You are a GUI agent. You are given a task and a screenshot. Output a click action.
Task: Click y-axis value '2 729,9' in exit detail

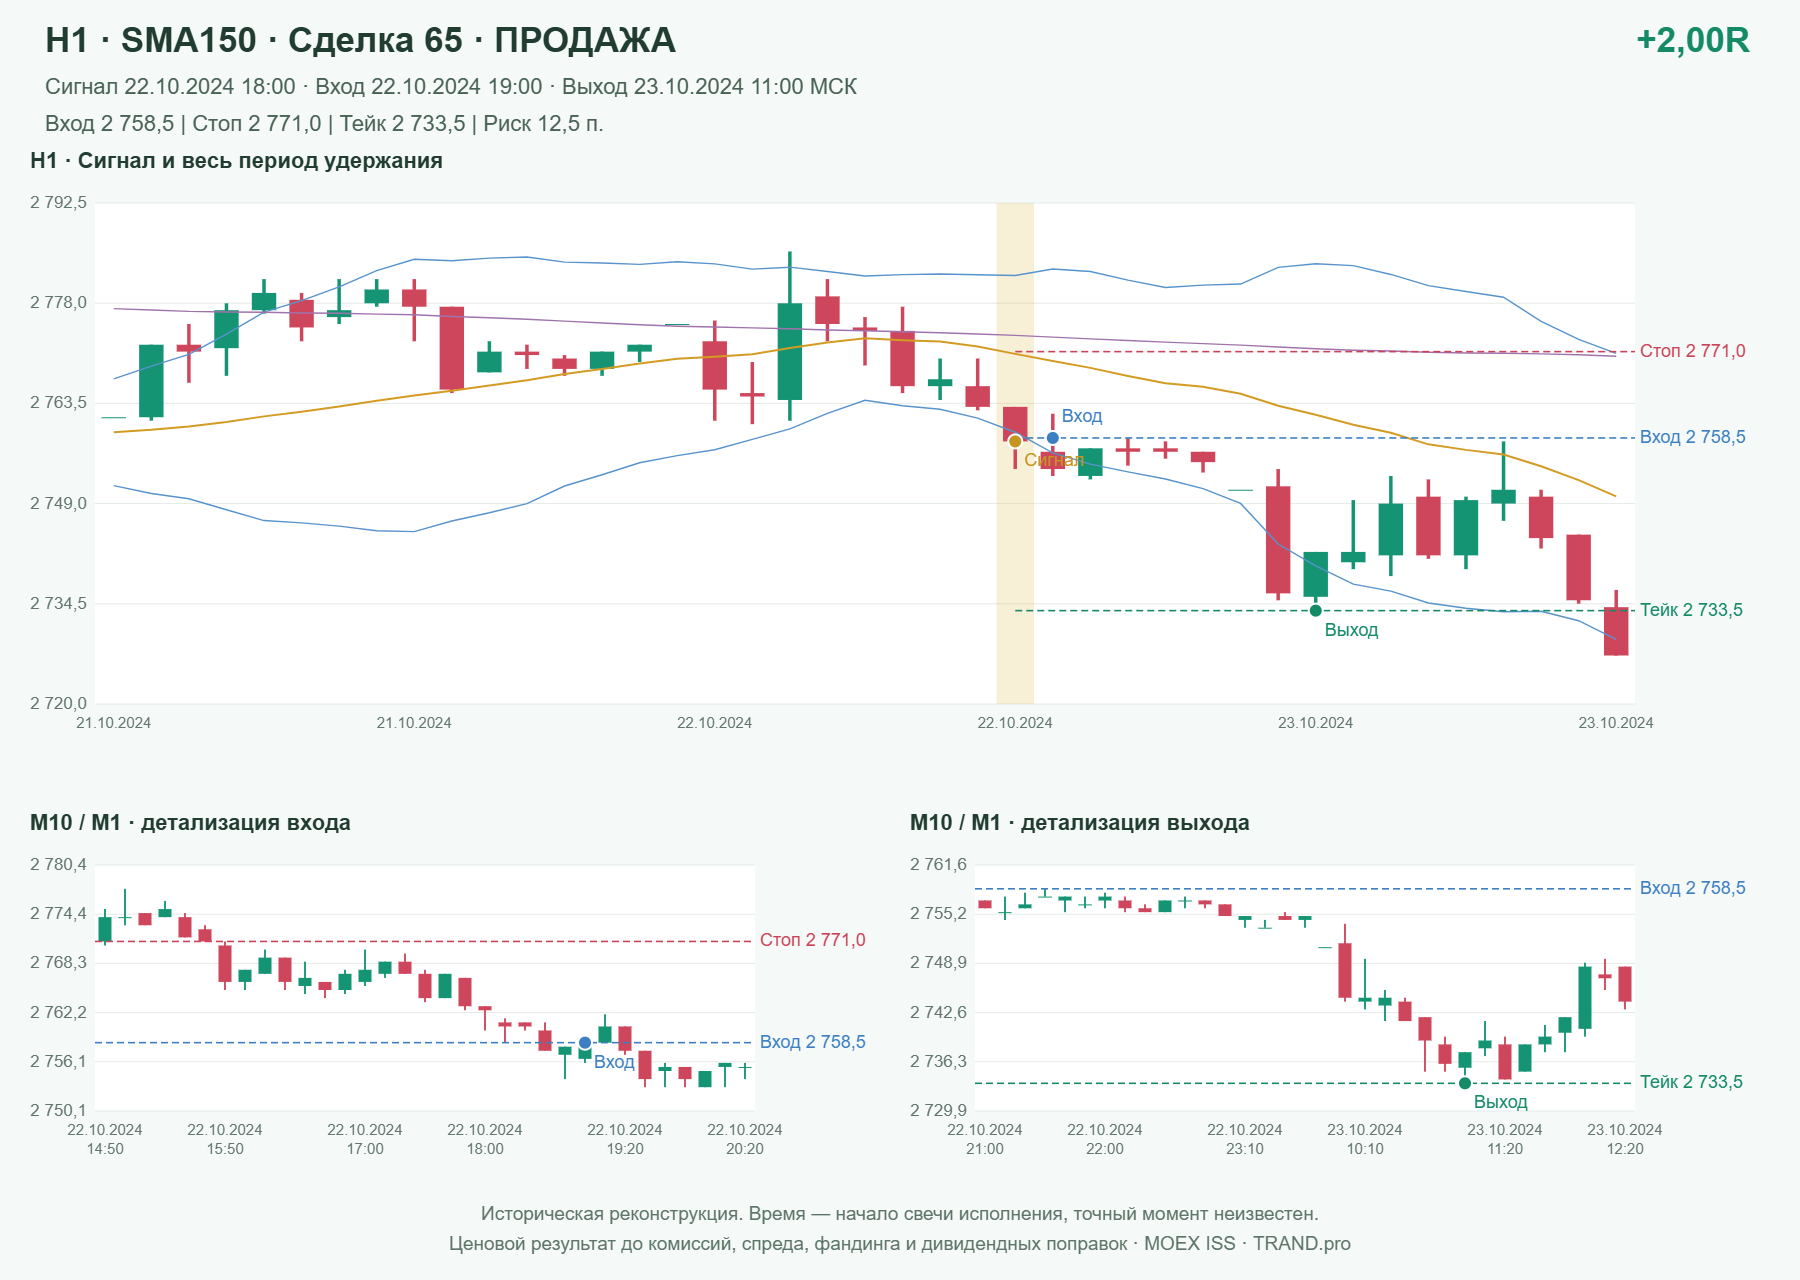point(938,1111)
